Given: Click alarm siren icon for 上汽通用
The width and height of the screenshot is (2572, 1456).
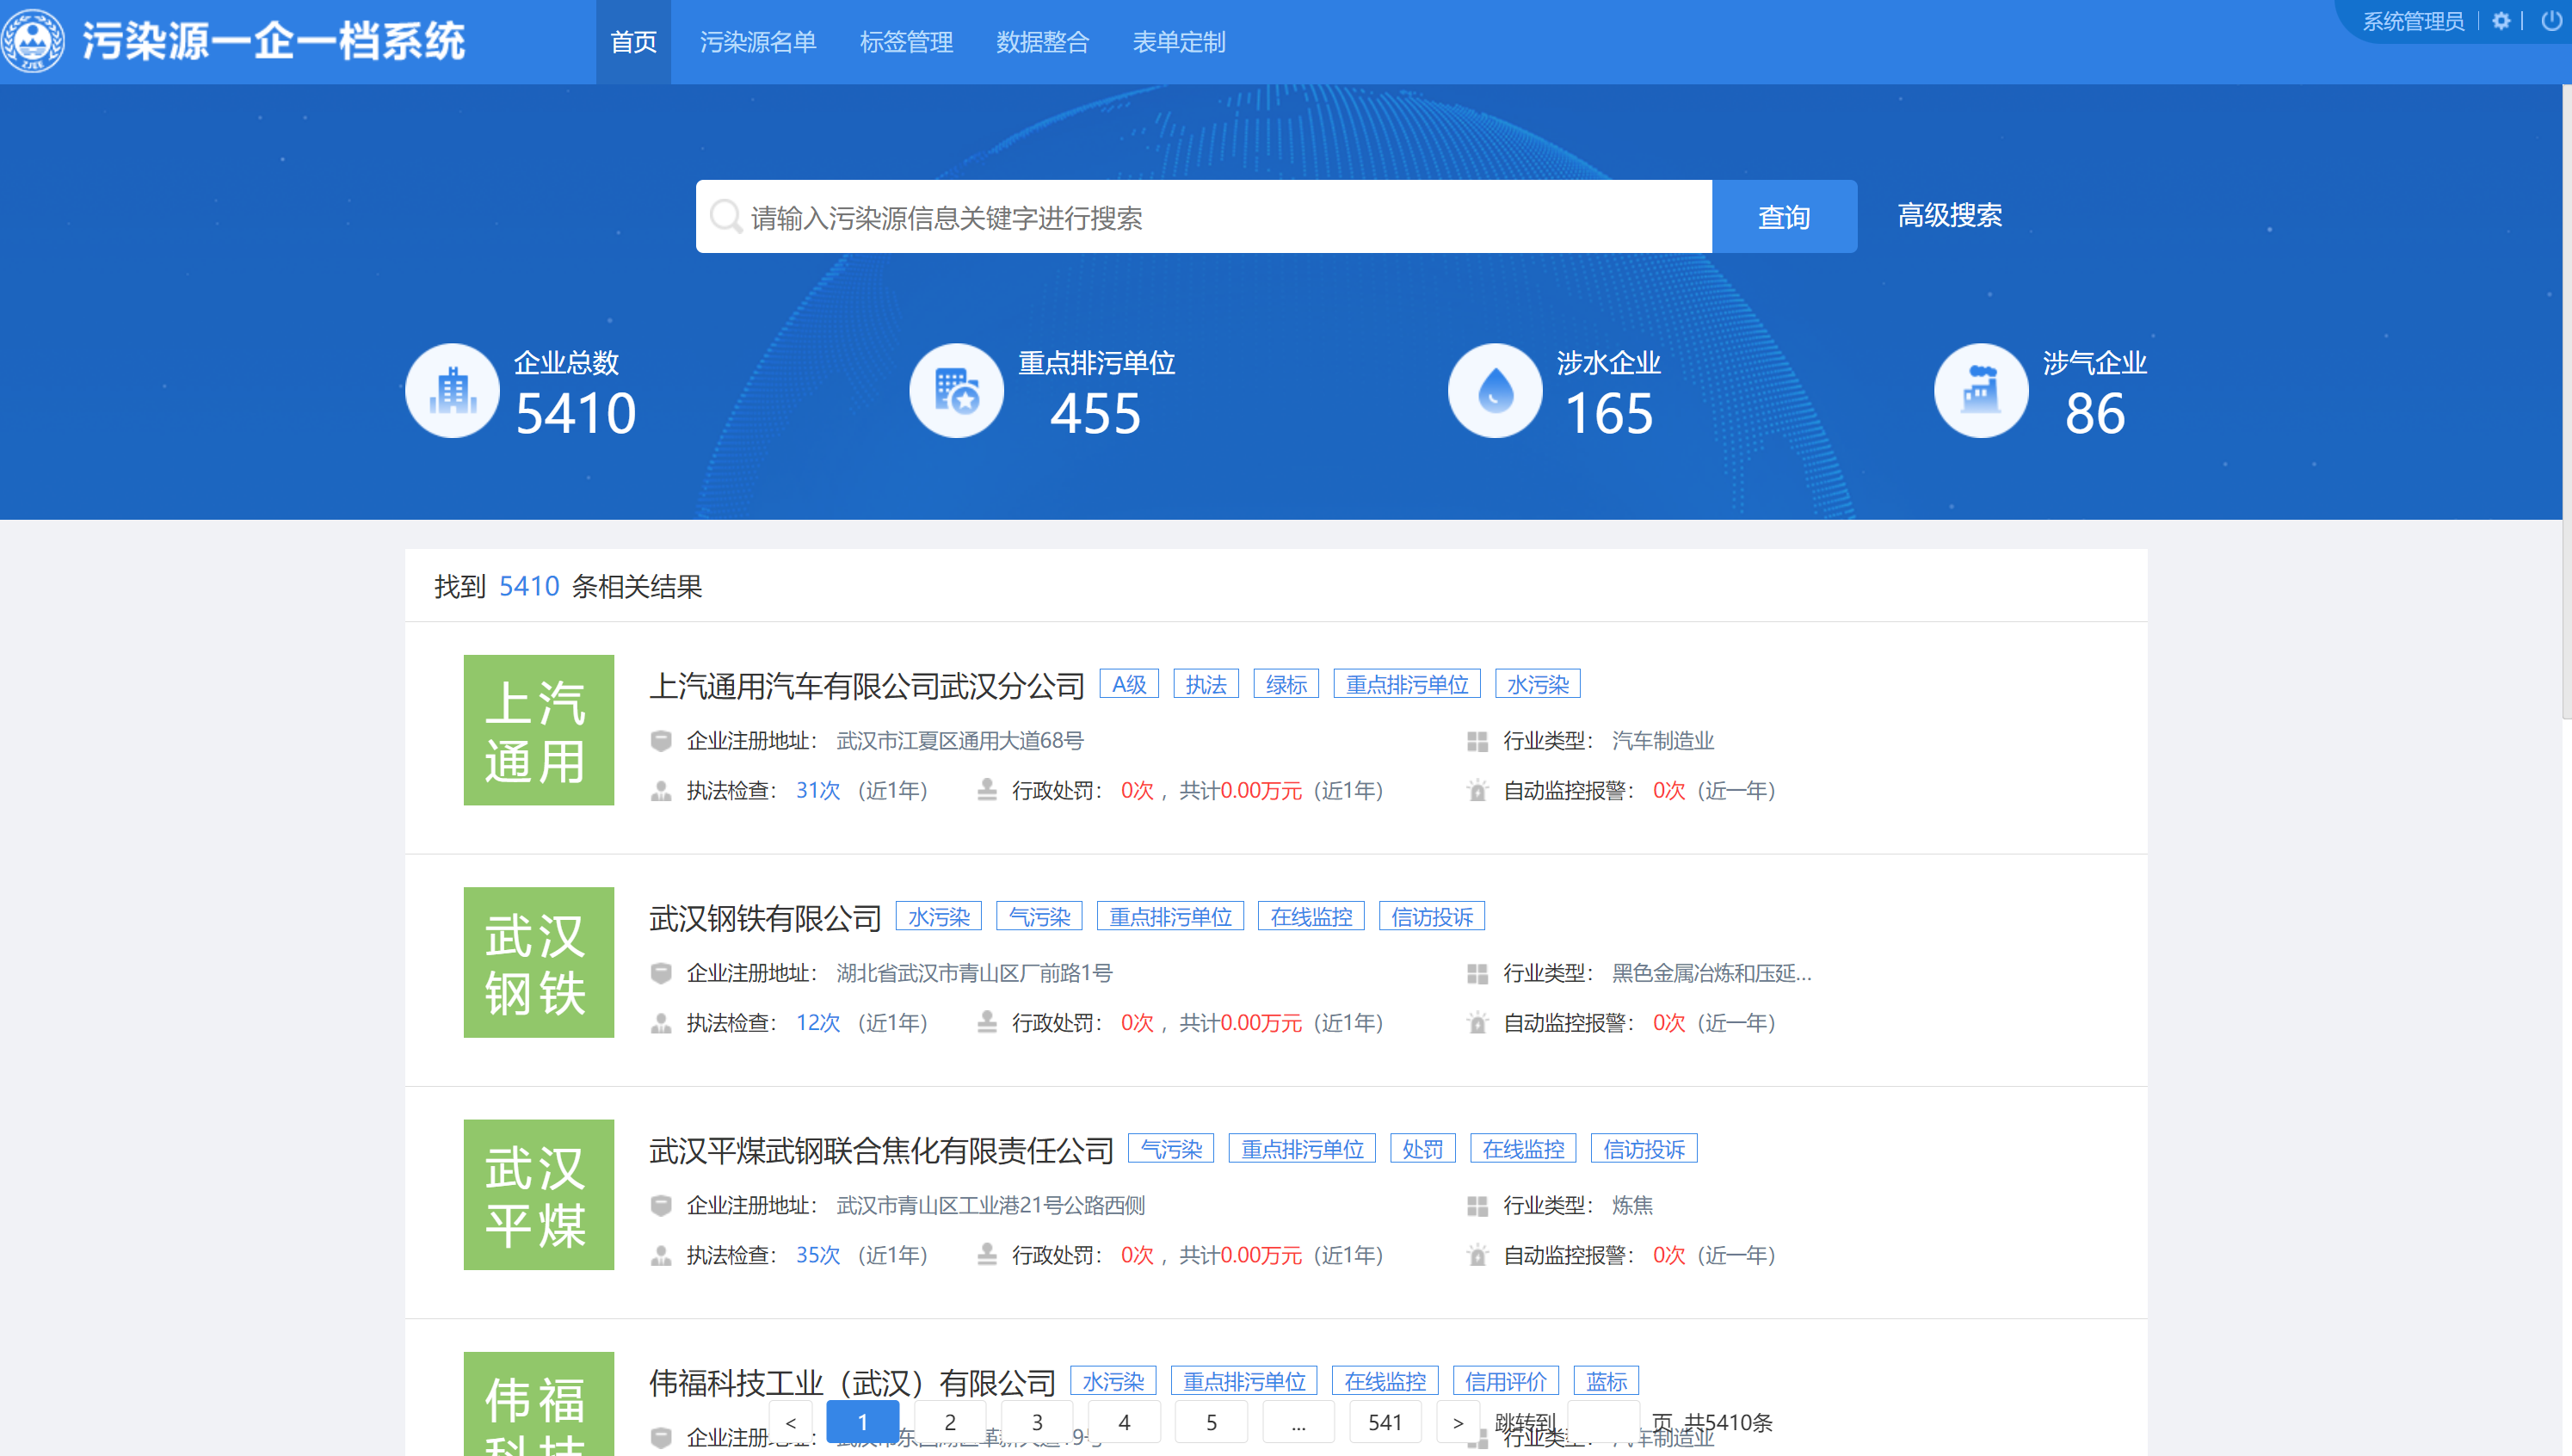Looking at the screenshot, I should [x=1477, y=790].
